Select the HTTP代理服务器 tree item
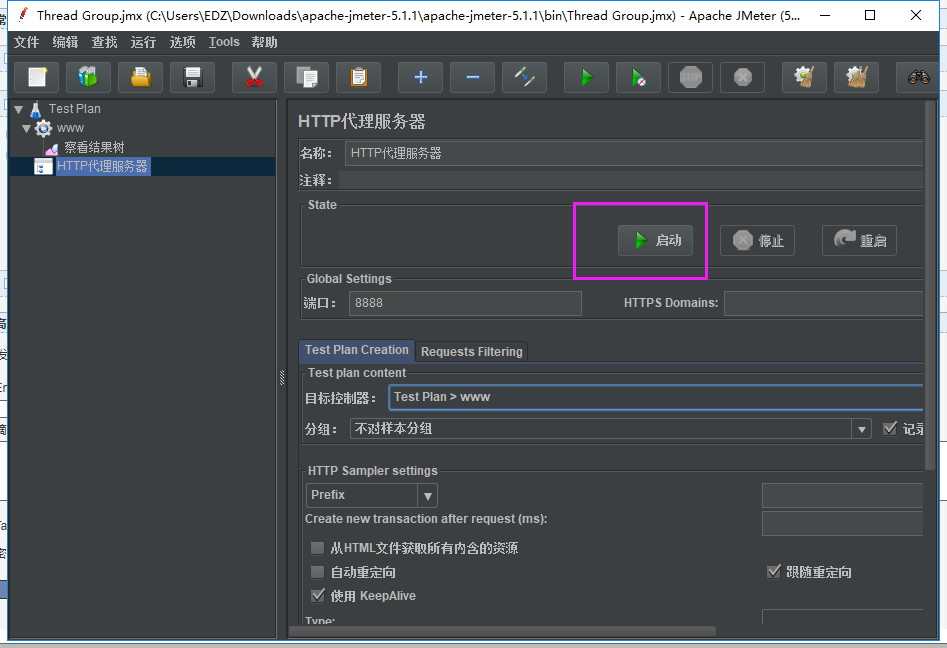947x648 pixels. [103, 167]
